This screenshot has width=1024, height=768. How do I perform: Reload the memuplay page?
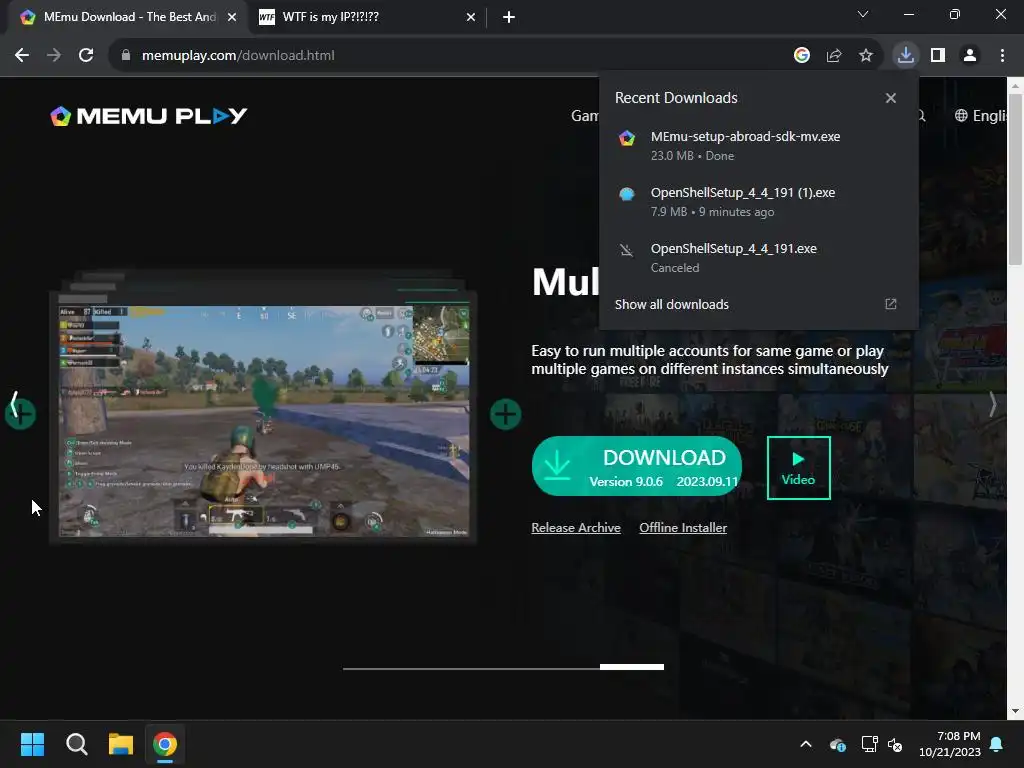pyautogui.click(x=86, y=56)
